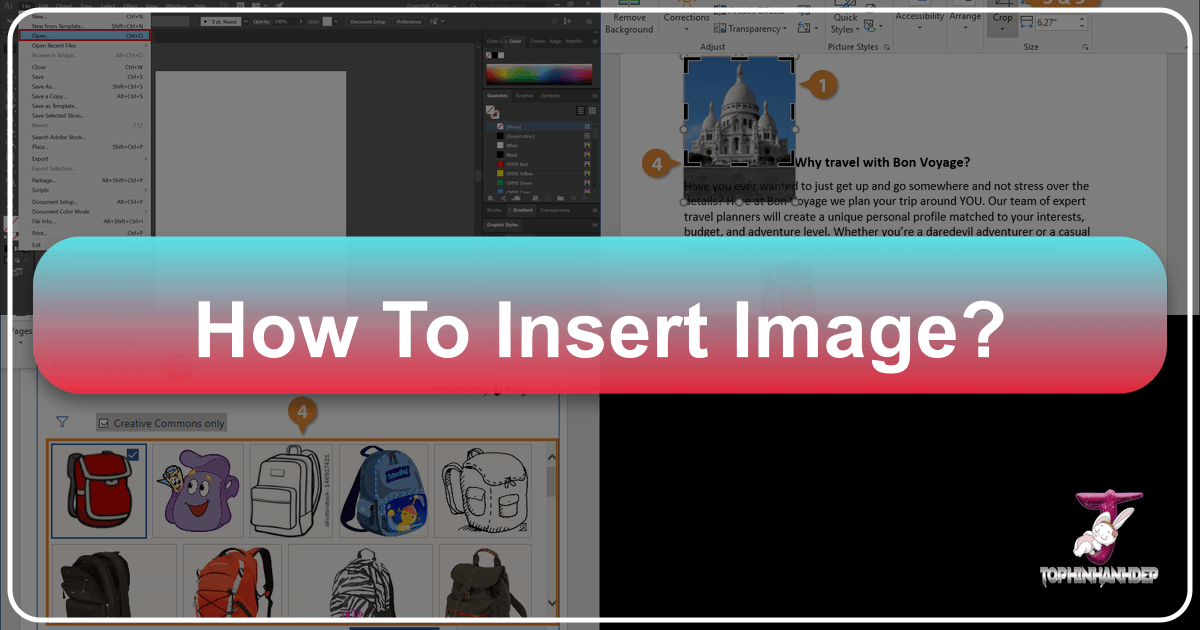
Task: Click the Document Setup button
Action: (368, 20)
